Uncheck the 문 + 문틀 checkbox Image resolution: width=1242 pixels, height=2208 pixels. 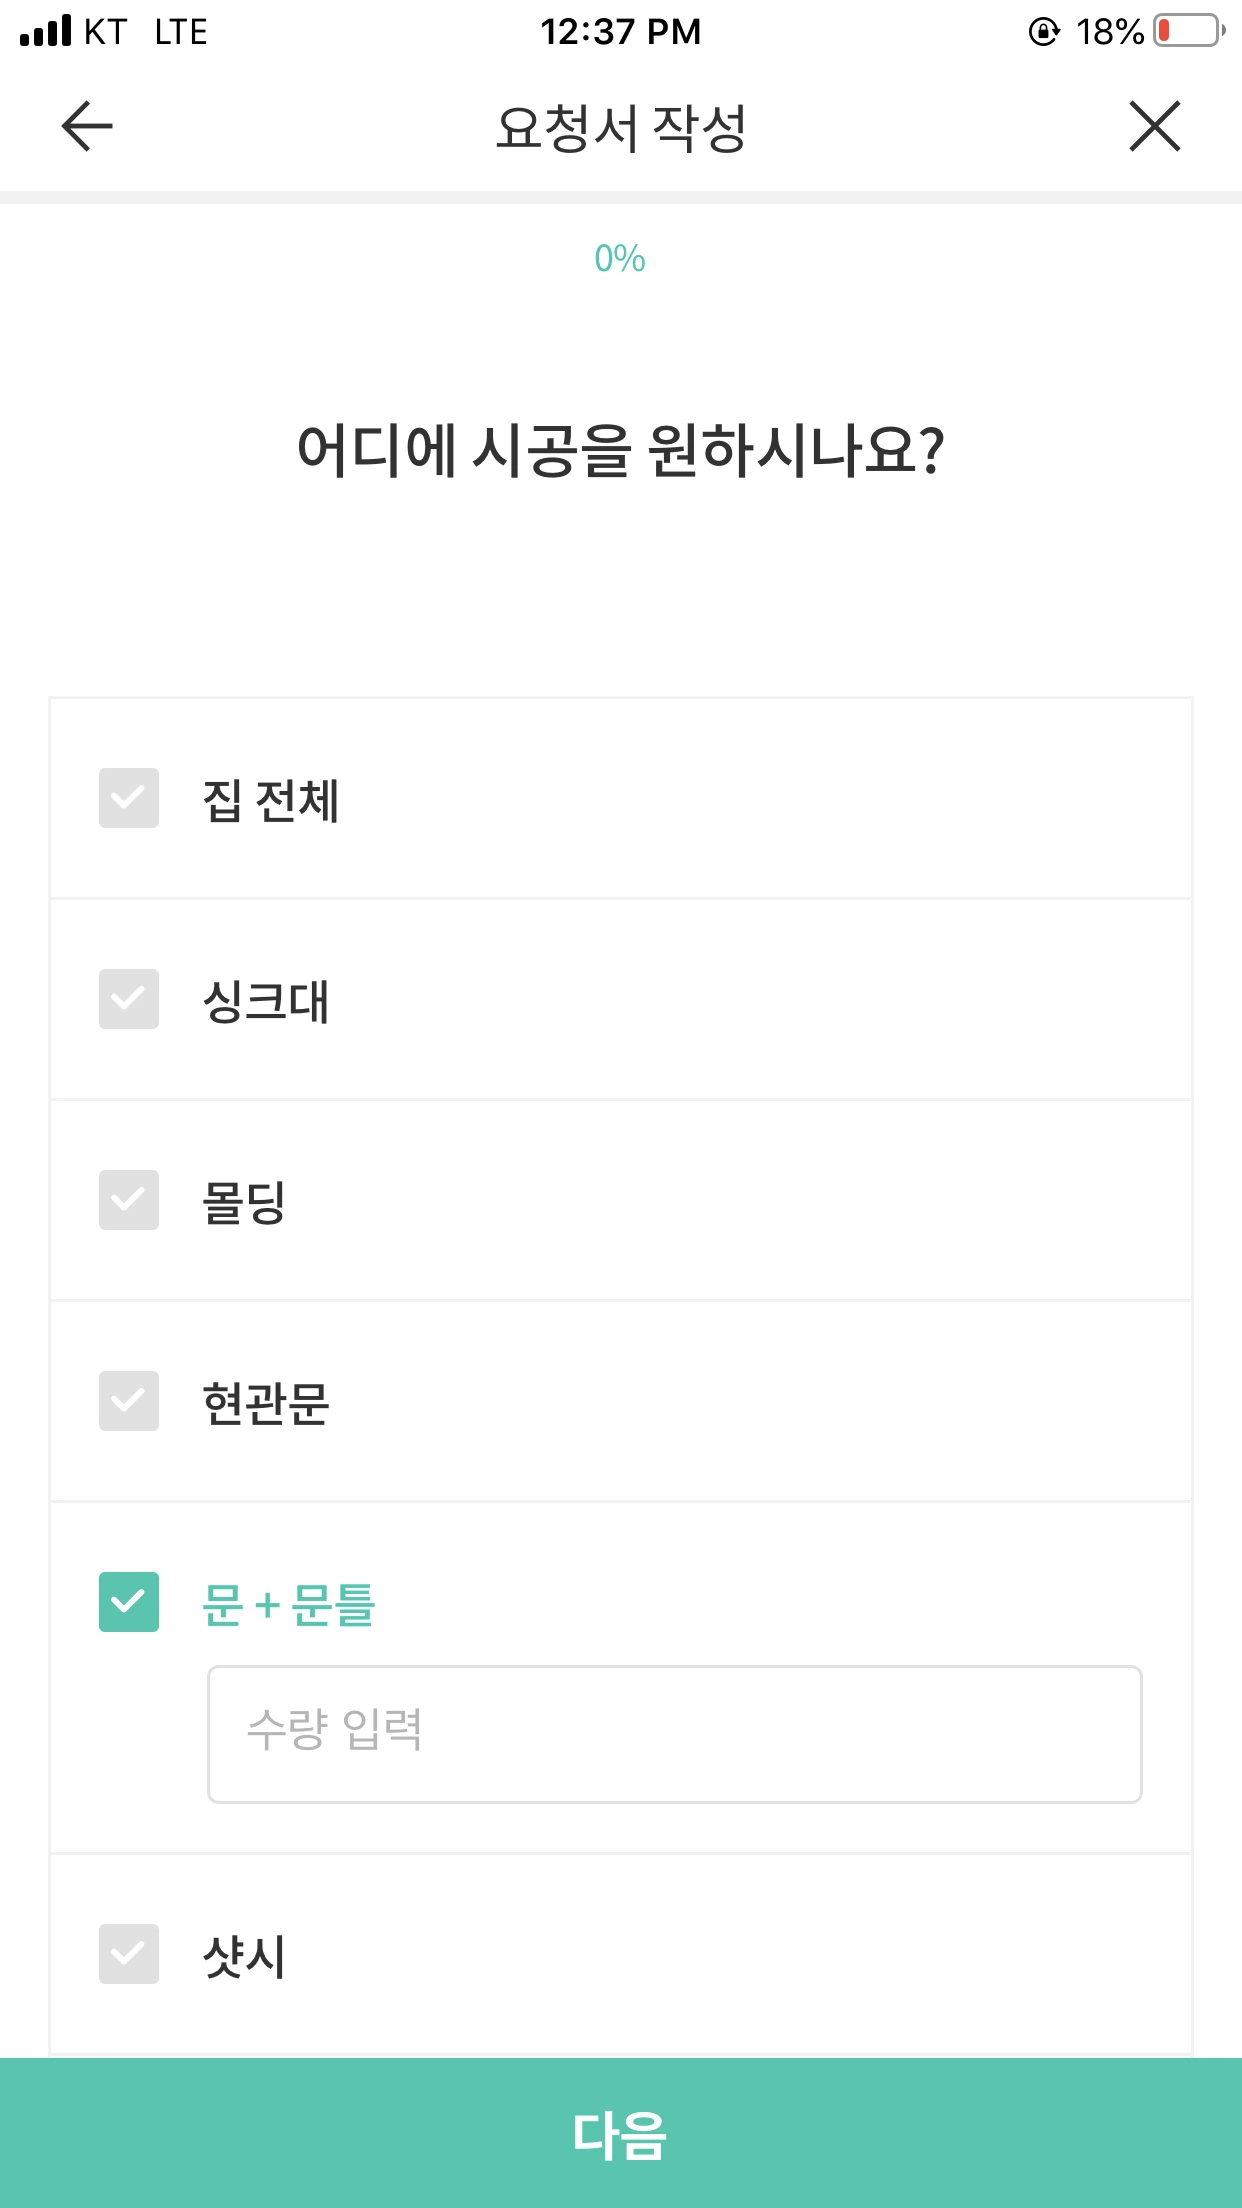(x=129, y=1602)
